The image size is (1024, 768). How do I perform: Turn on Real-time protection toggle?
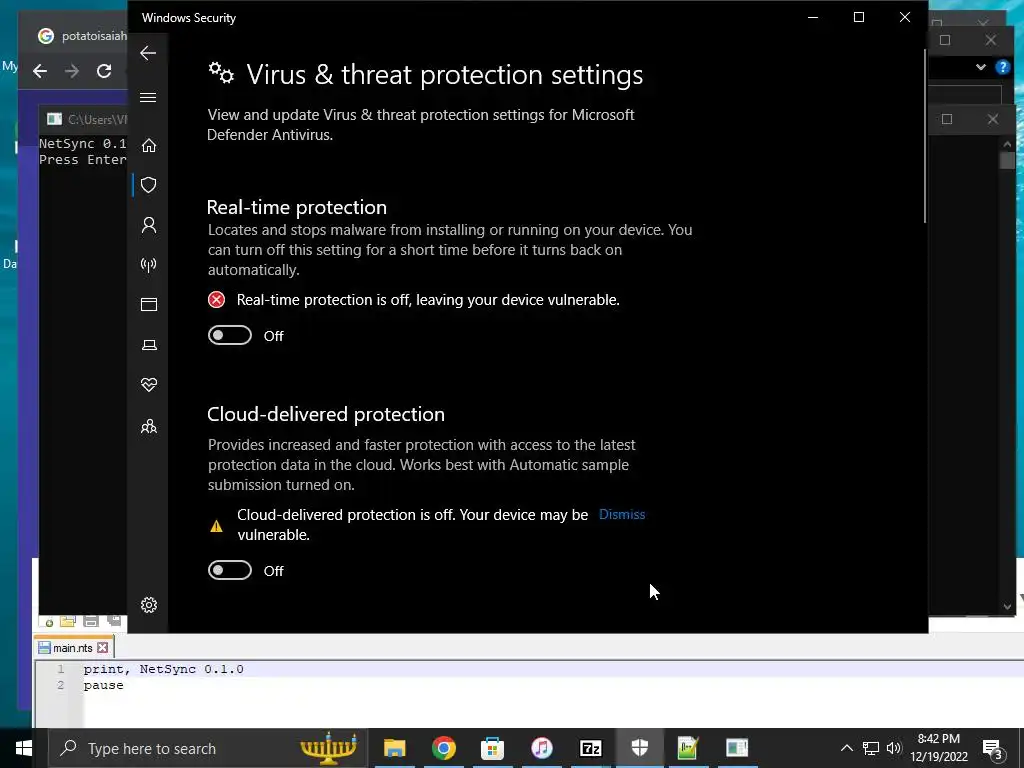[230, 336]
